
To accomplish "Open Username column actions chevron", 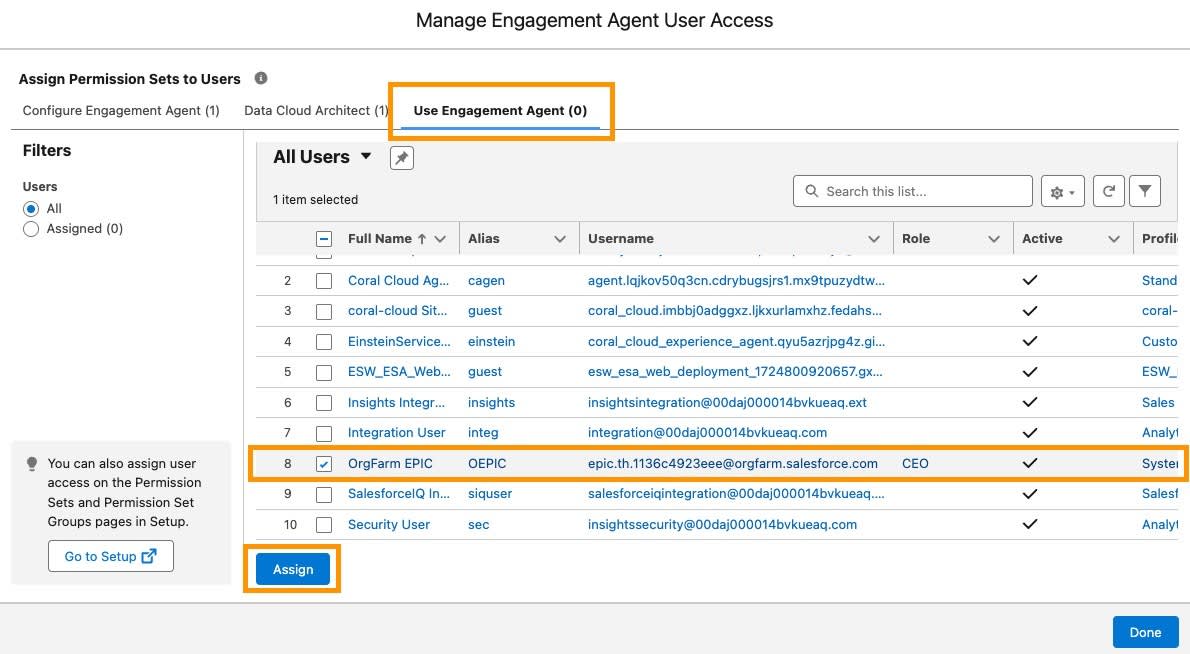I will coord(874,239).
